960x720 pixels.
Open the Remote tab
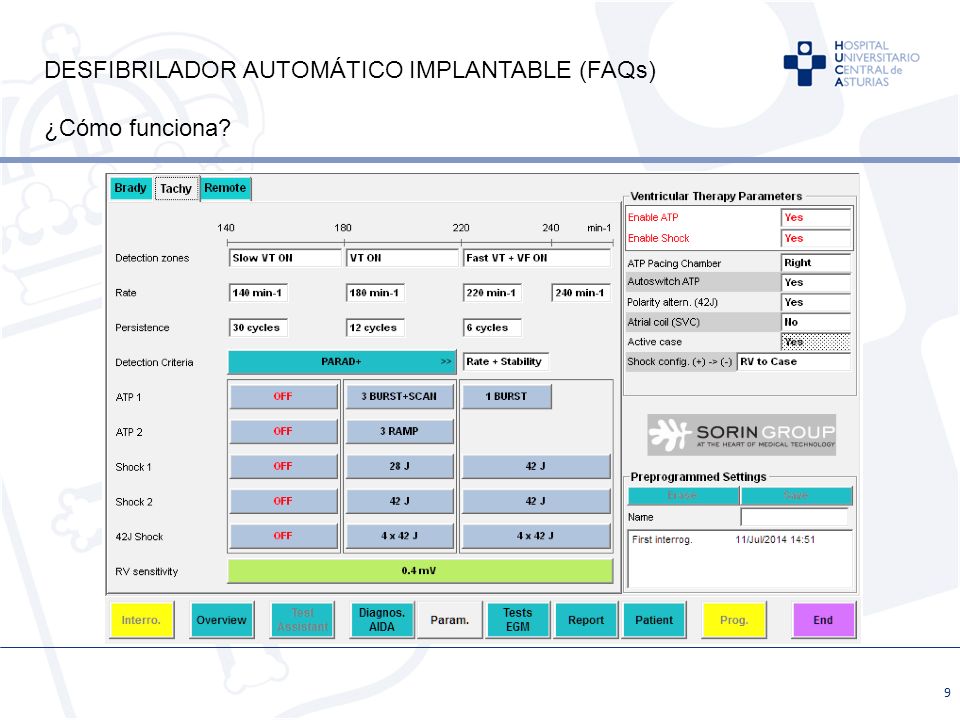click(x=225, y=188)
